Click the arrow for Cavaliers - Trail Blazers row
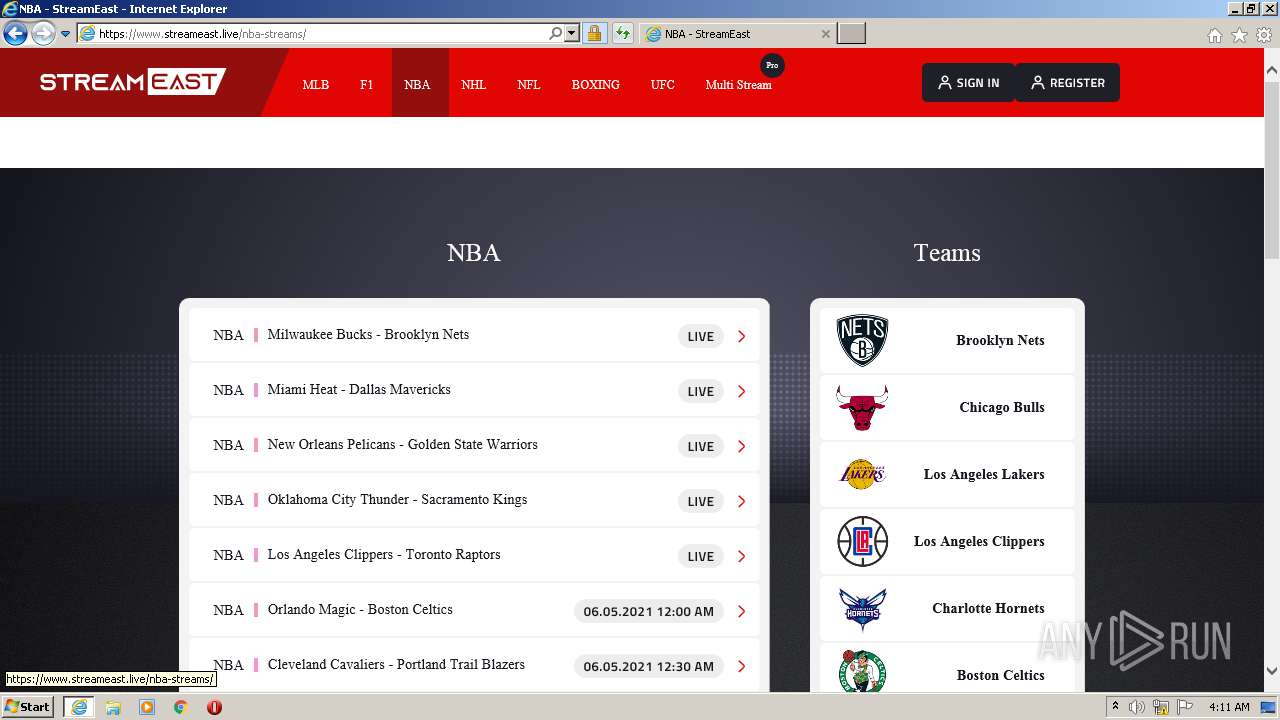Screen dimensions: 1280x720 coord(742,666)
